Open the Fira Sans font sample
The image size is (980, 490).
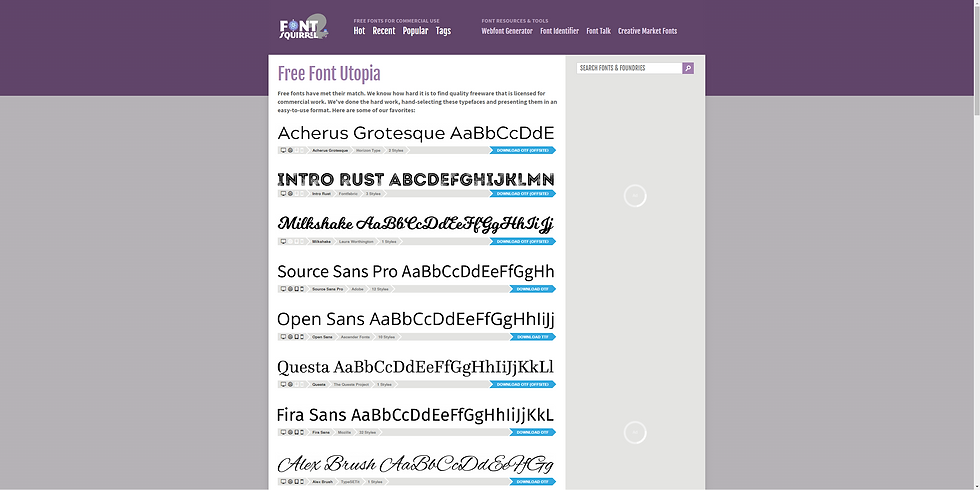click(416, 415)
